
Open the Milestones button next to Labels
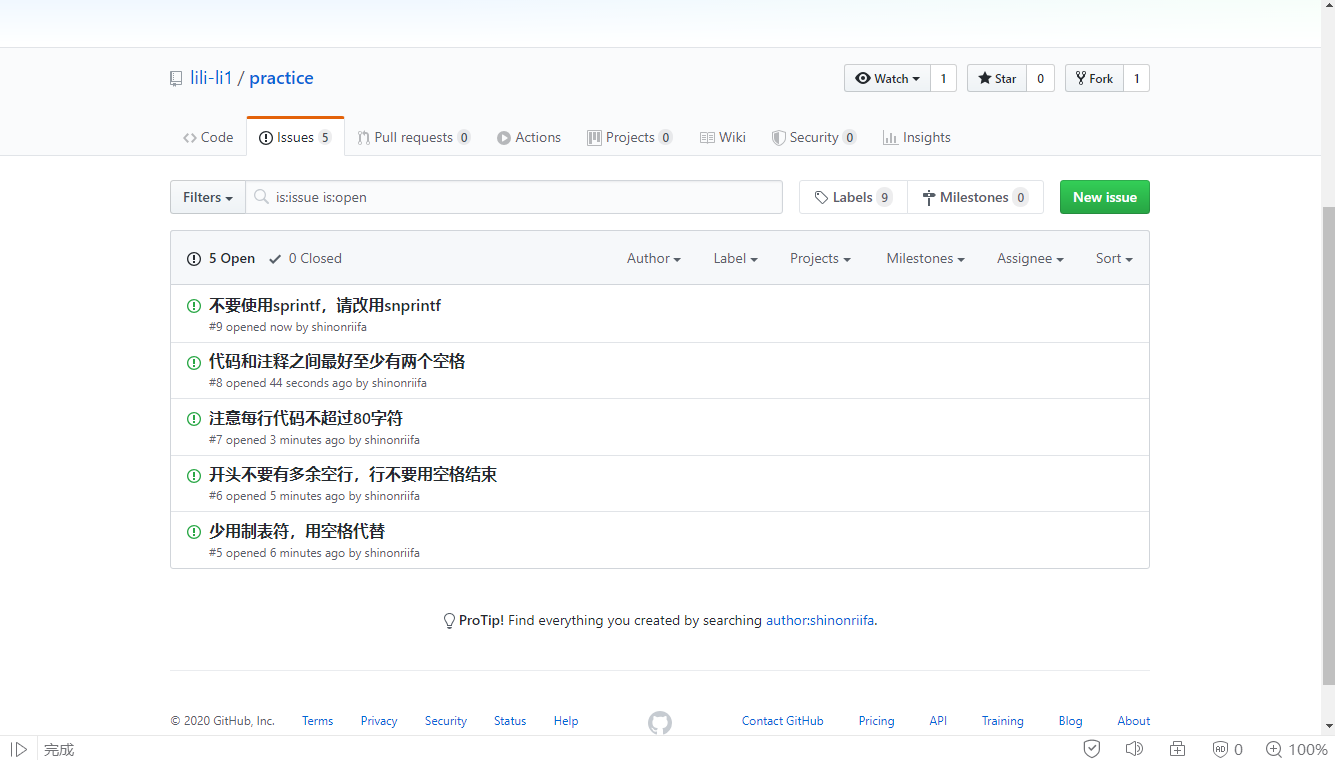pos(975,198)
